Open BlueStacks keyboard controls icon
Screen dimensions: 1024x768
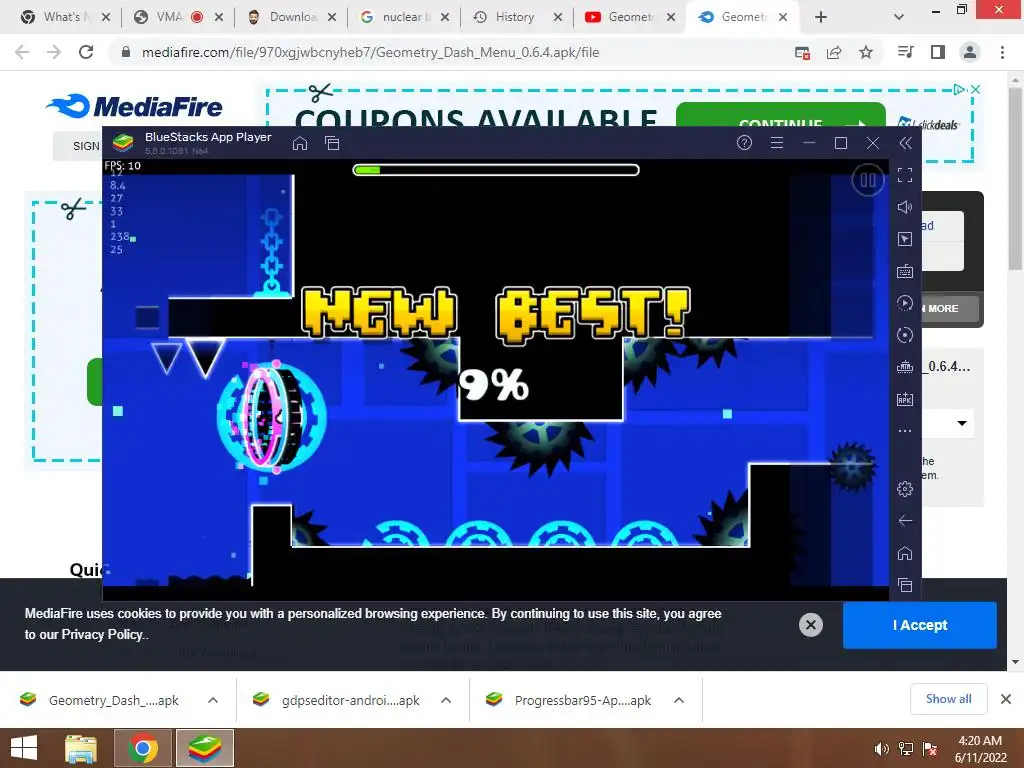point(904,271)
